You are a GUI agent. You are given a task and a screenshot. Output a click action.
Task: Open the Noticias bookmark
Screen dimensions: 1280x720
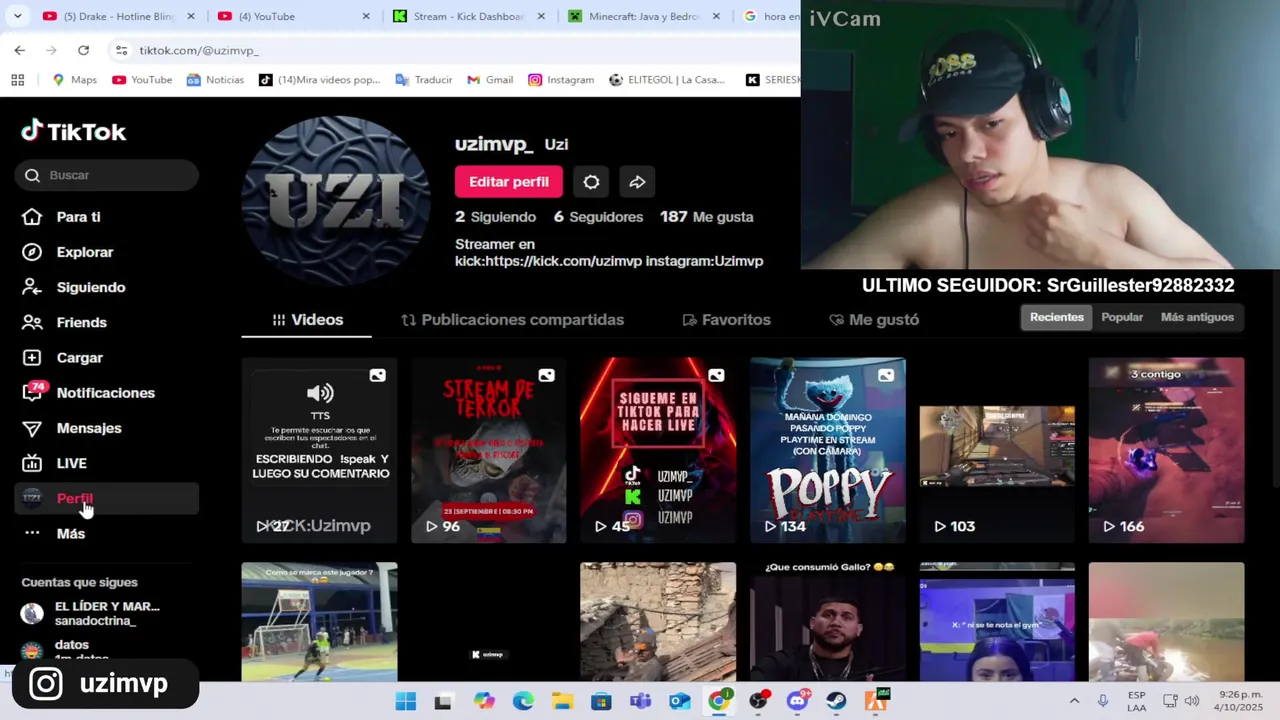(x=215, y=80)
